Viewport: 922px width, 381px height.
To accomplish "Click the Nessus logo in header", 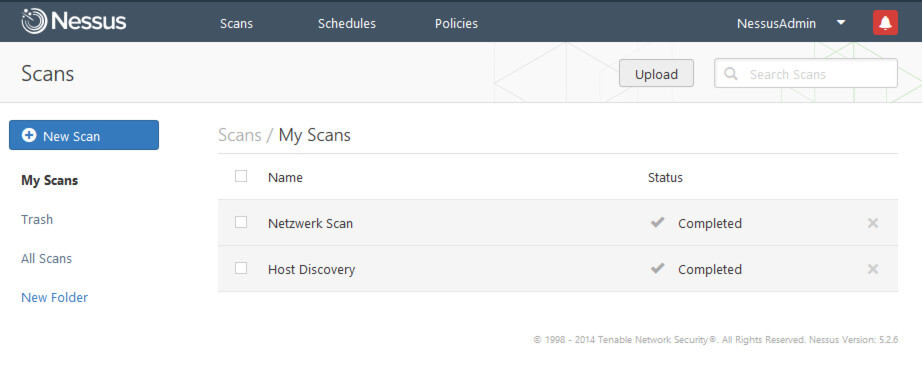I will (74, 22).
